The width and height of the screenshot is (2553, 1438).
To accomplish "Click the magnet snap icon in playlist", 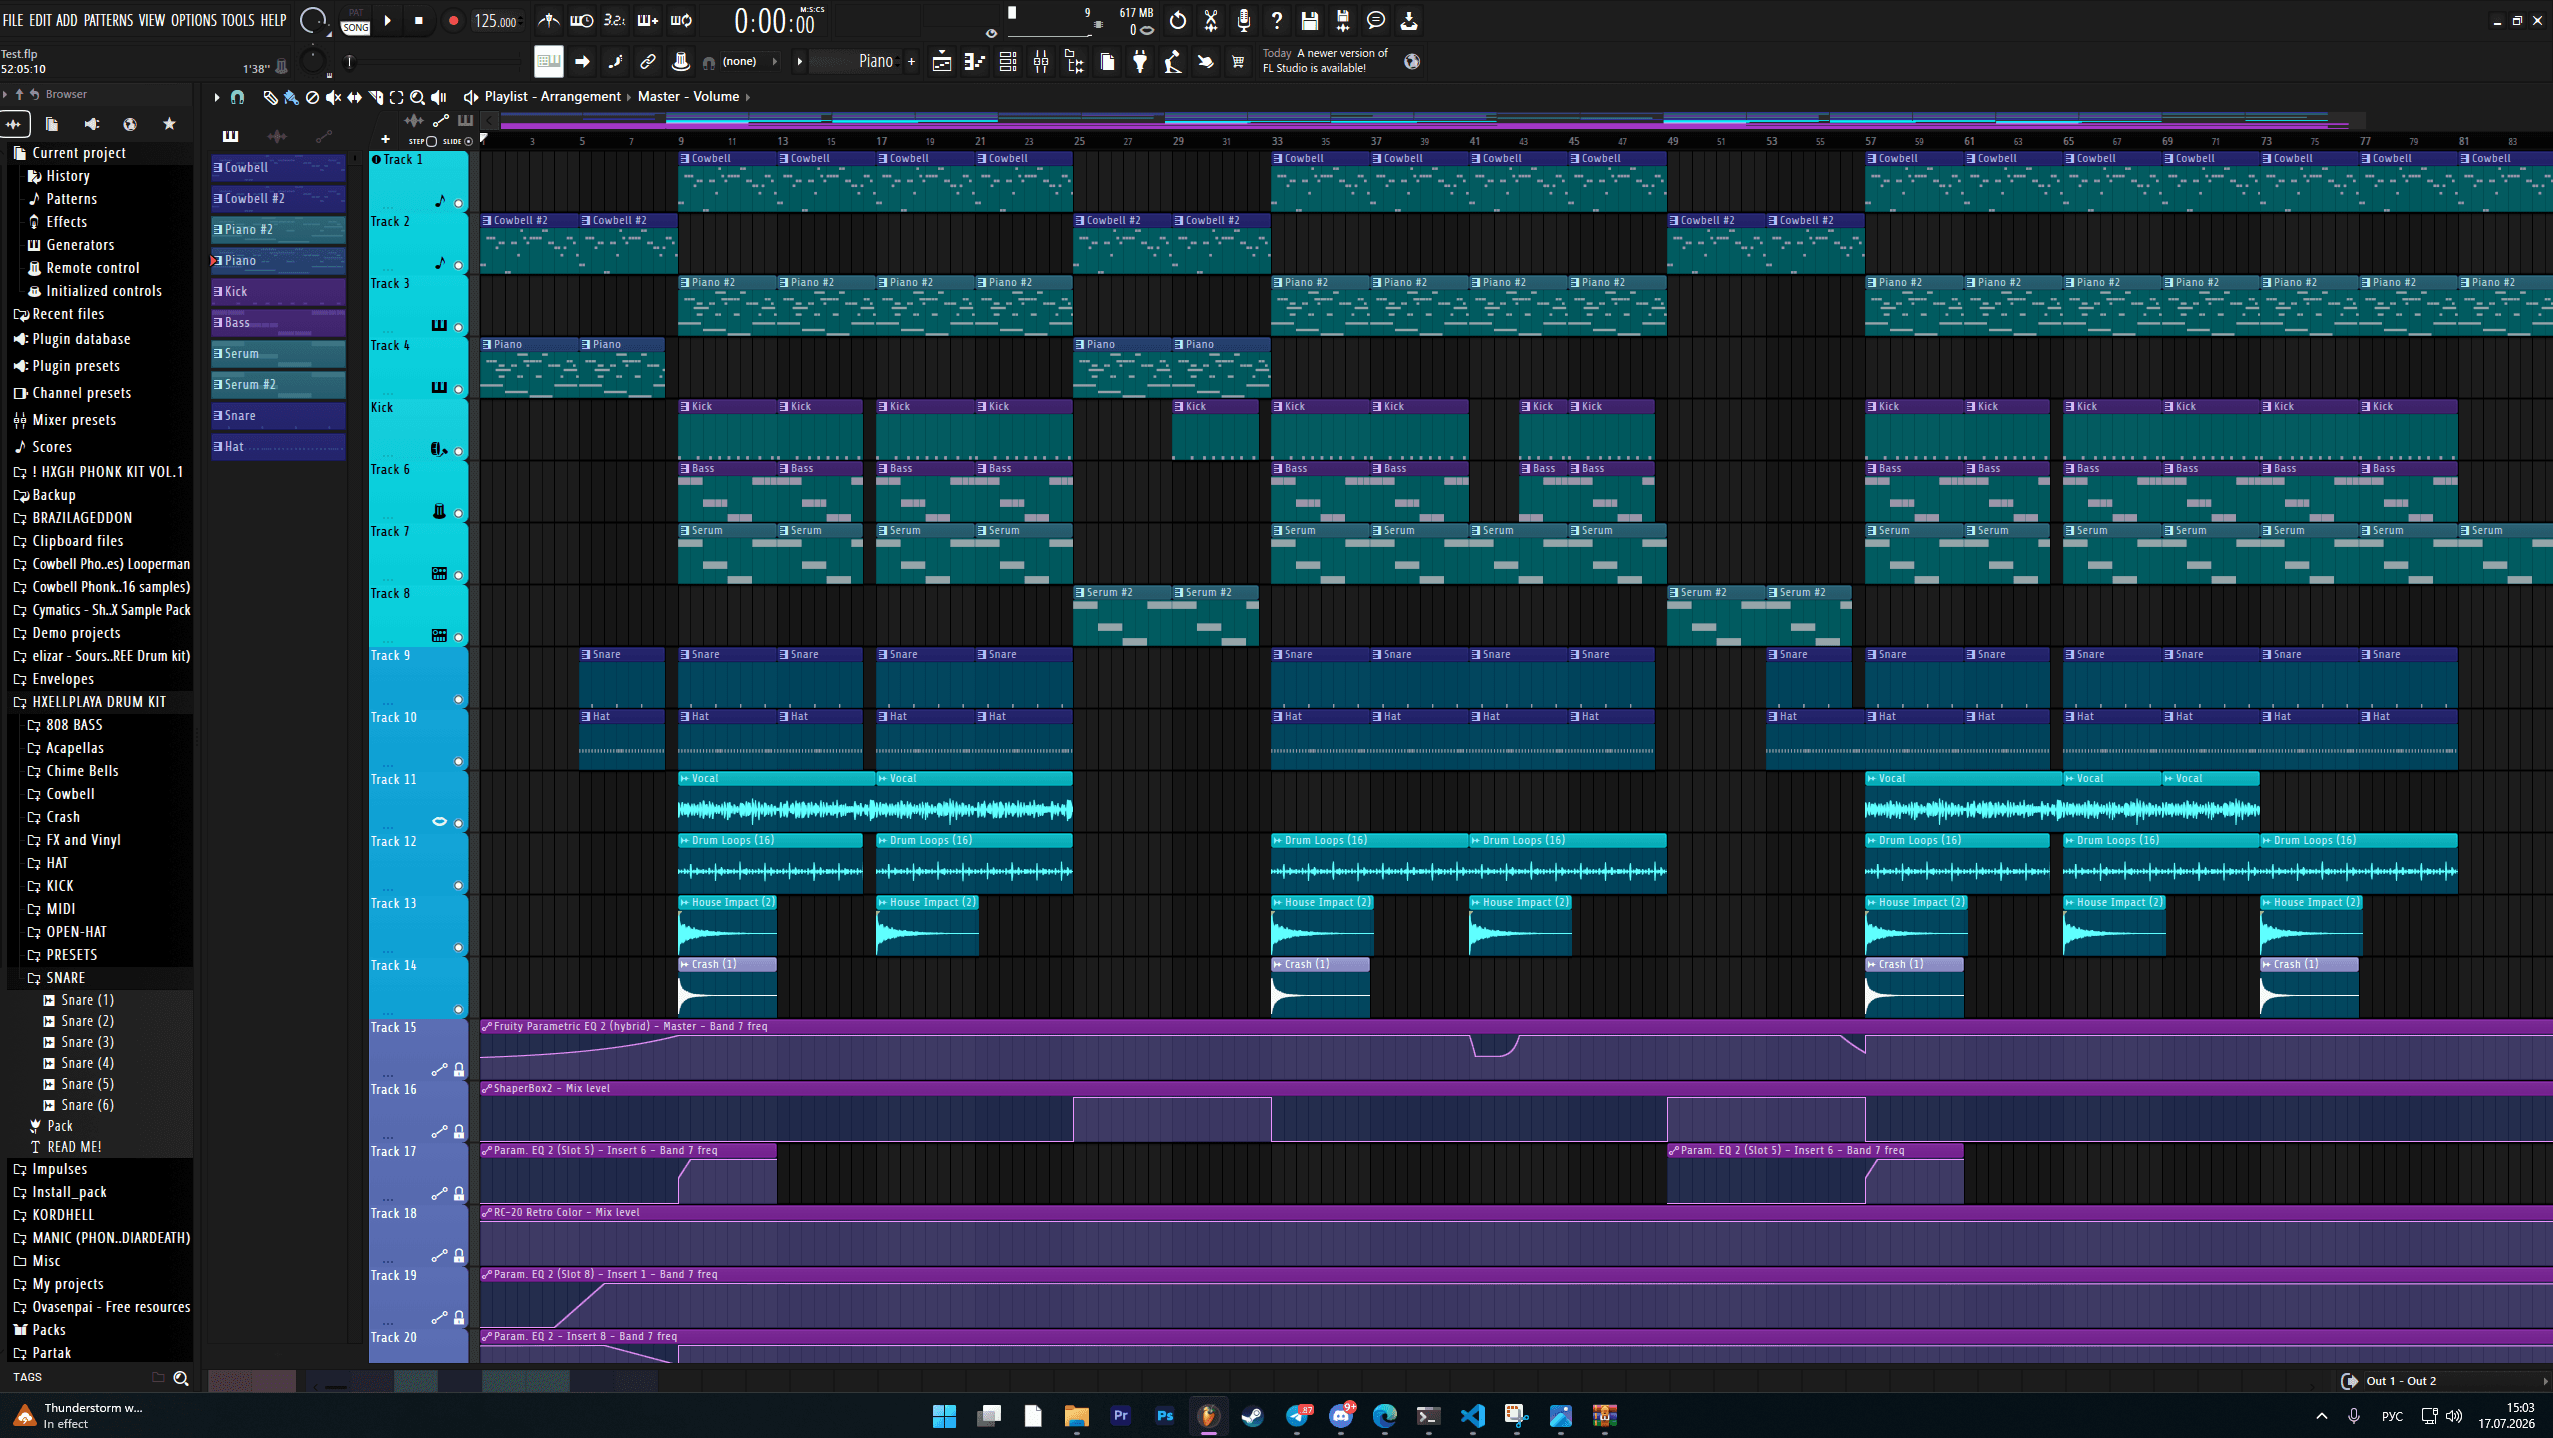I will pyautogui.click(x=237, y=97).
